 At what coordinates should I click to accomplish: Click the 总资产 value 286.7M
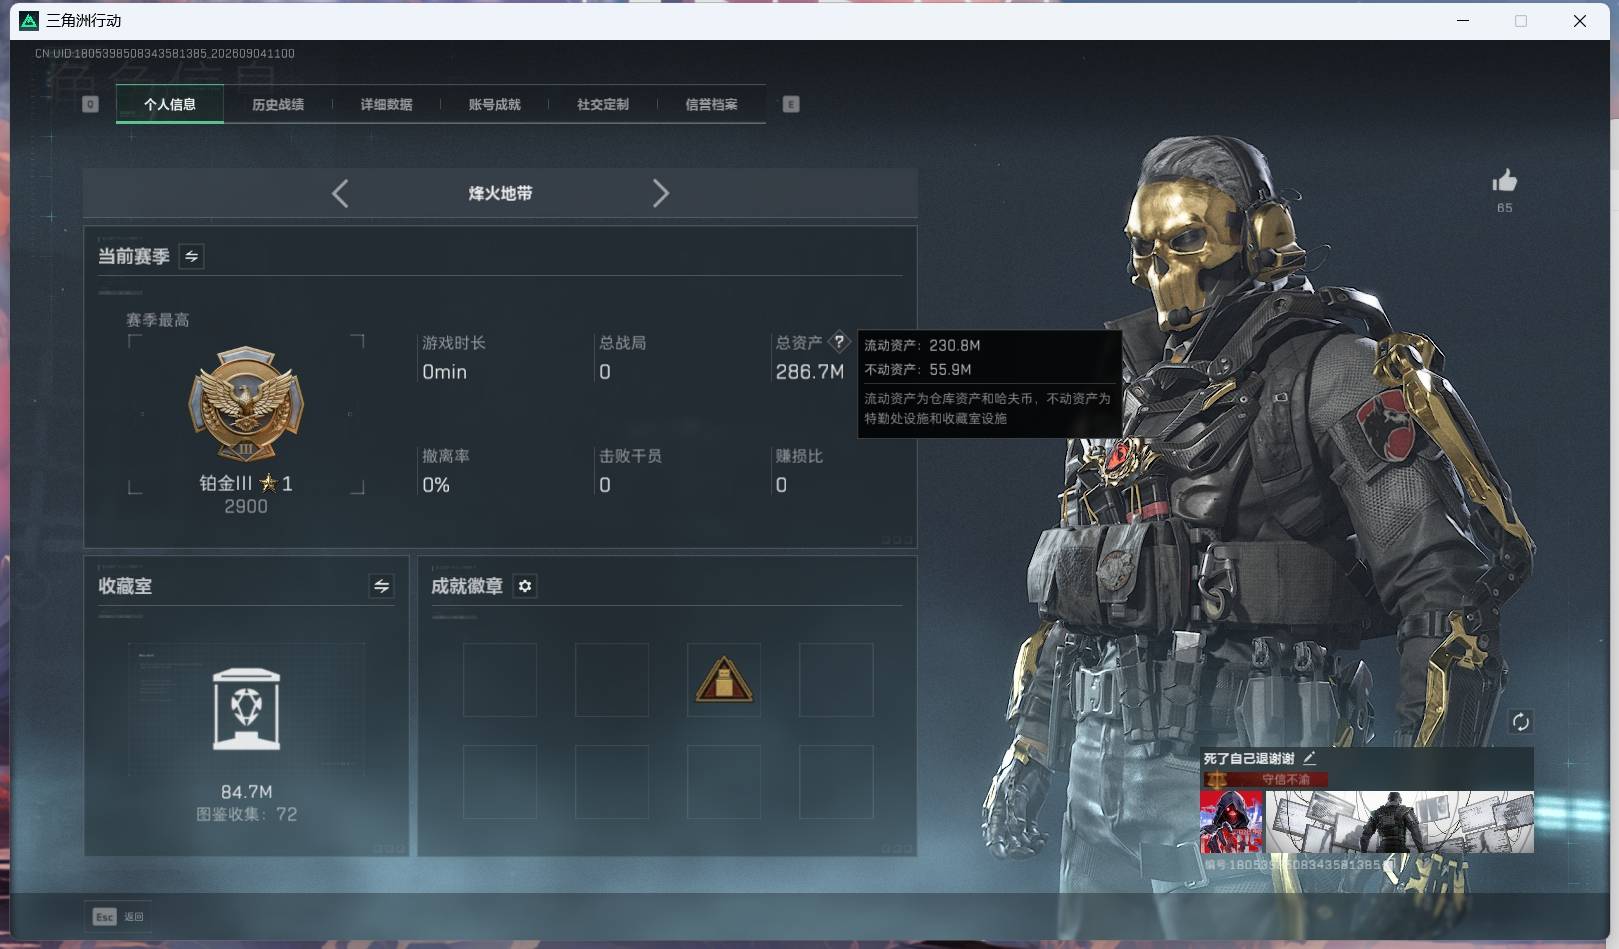[x=810, y=372]
